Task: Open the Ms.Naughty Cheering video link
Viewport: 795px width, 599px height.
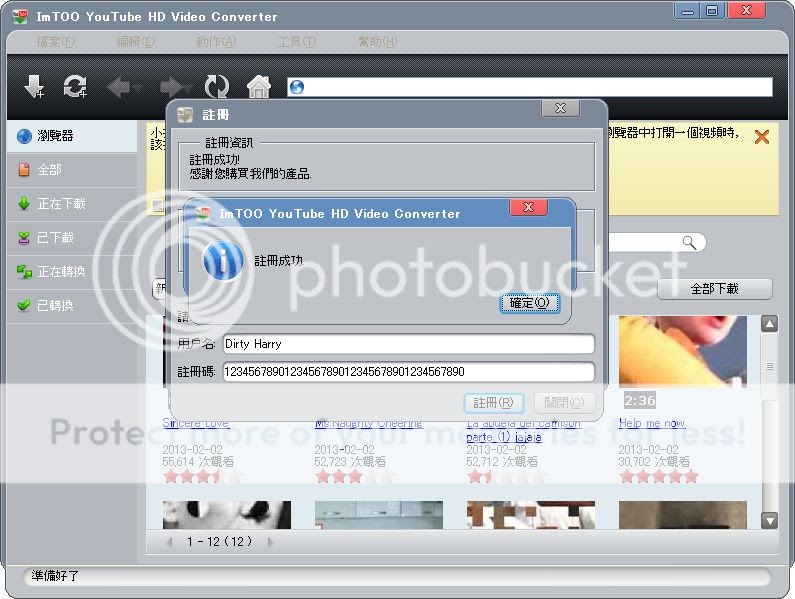Action: pos(369,423)
